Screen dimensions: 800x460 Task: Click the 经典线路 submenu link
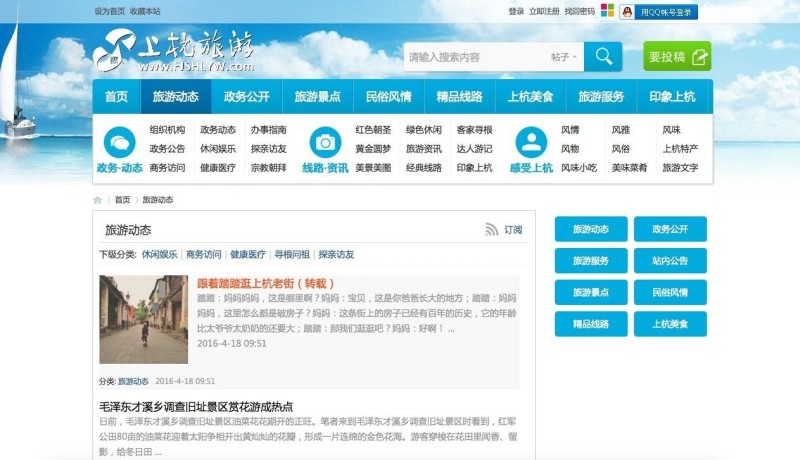[423, 168]
